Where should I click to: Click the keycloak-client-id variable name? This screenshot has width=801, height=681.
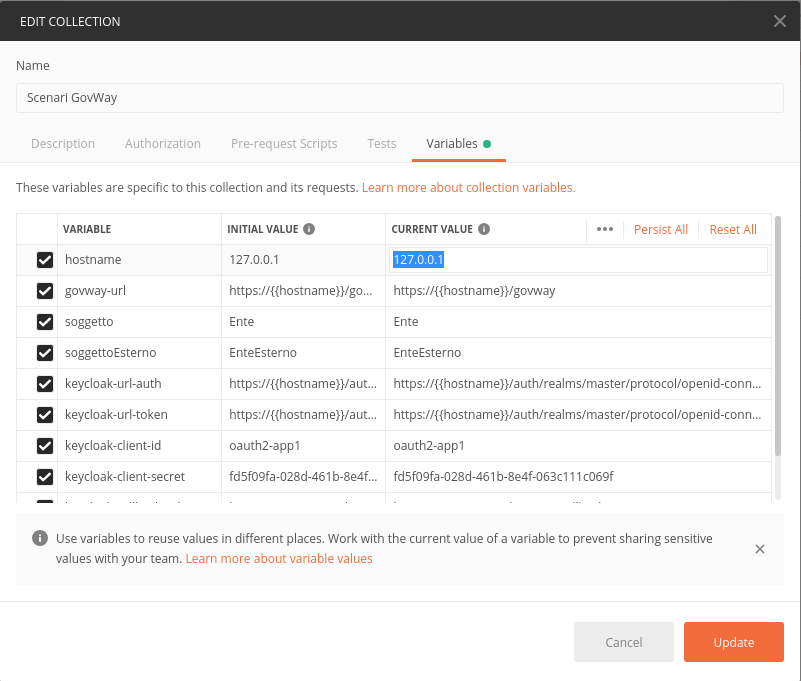[x=113, y=445]
